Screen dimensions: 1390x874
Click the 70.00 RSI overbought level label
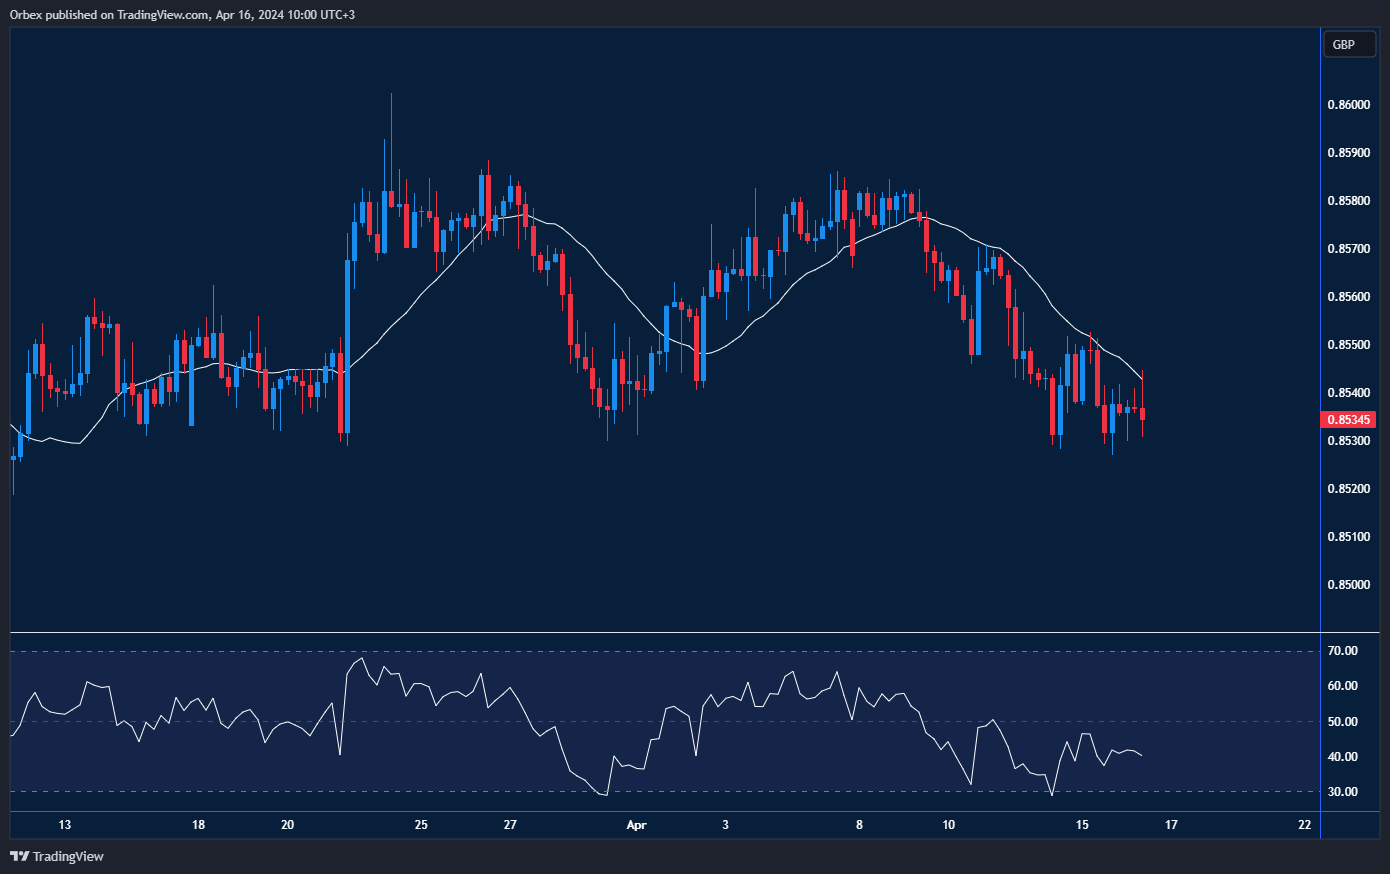coord(1342,651)
